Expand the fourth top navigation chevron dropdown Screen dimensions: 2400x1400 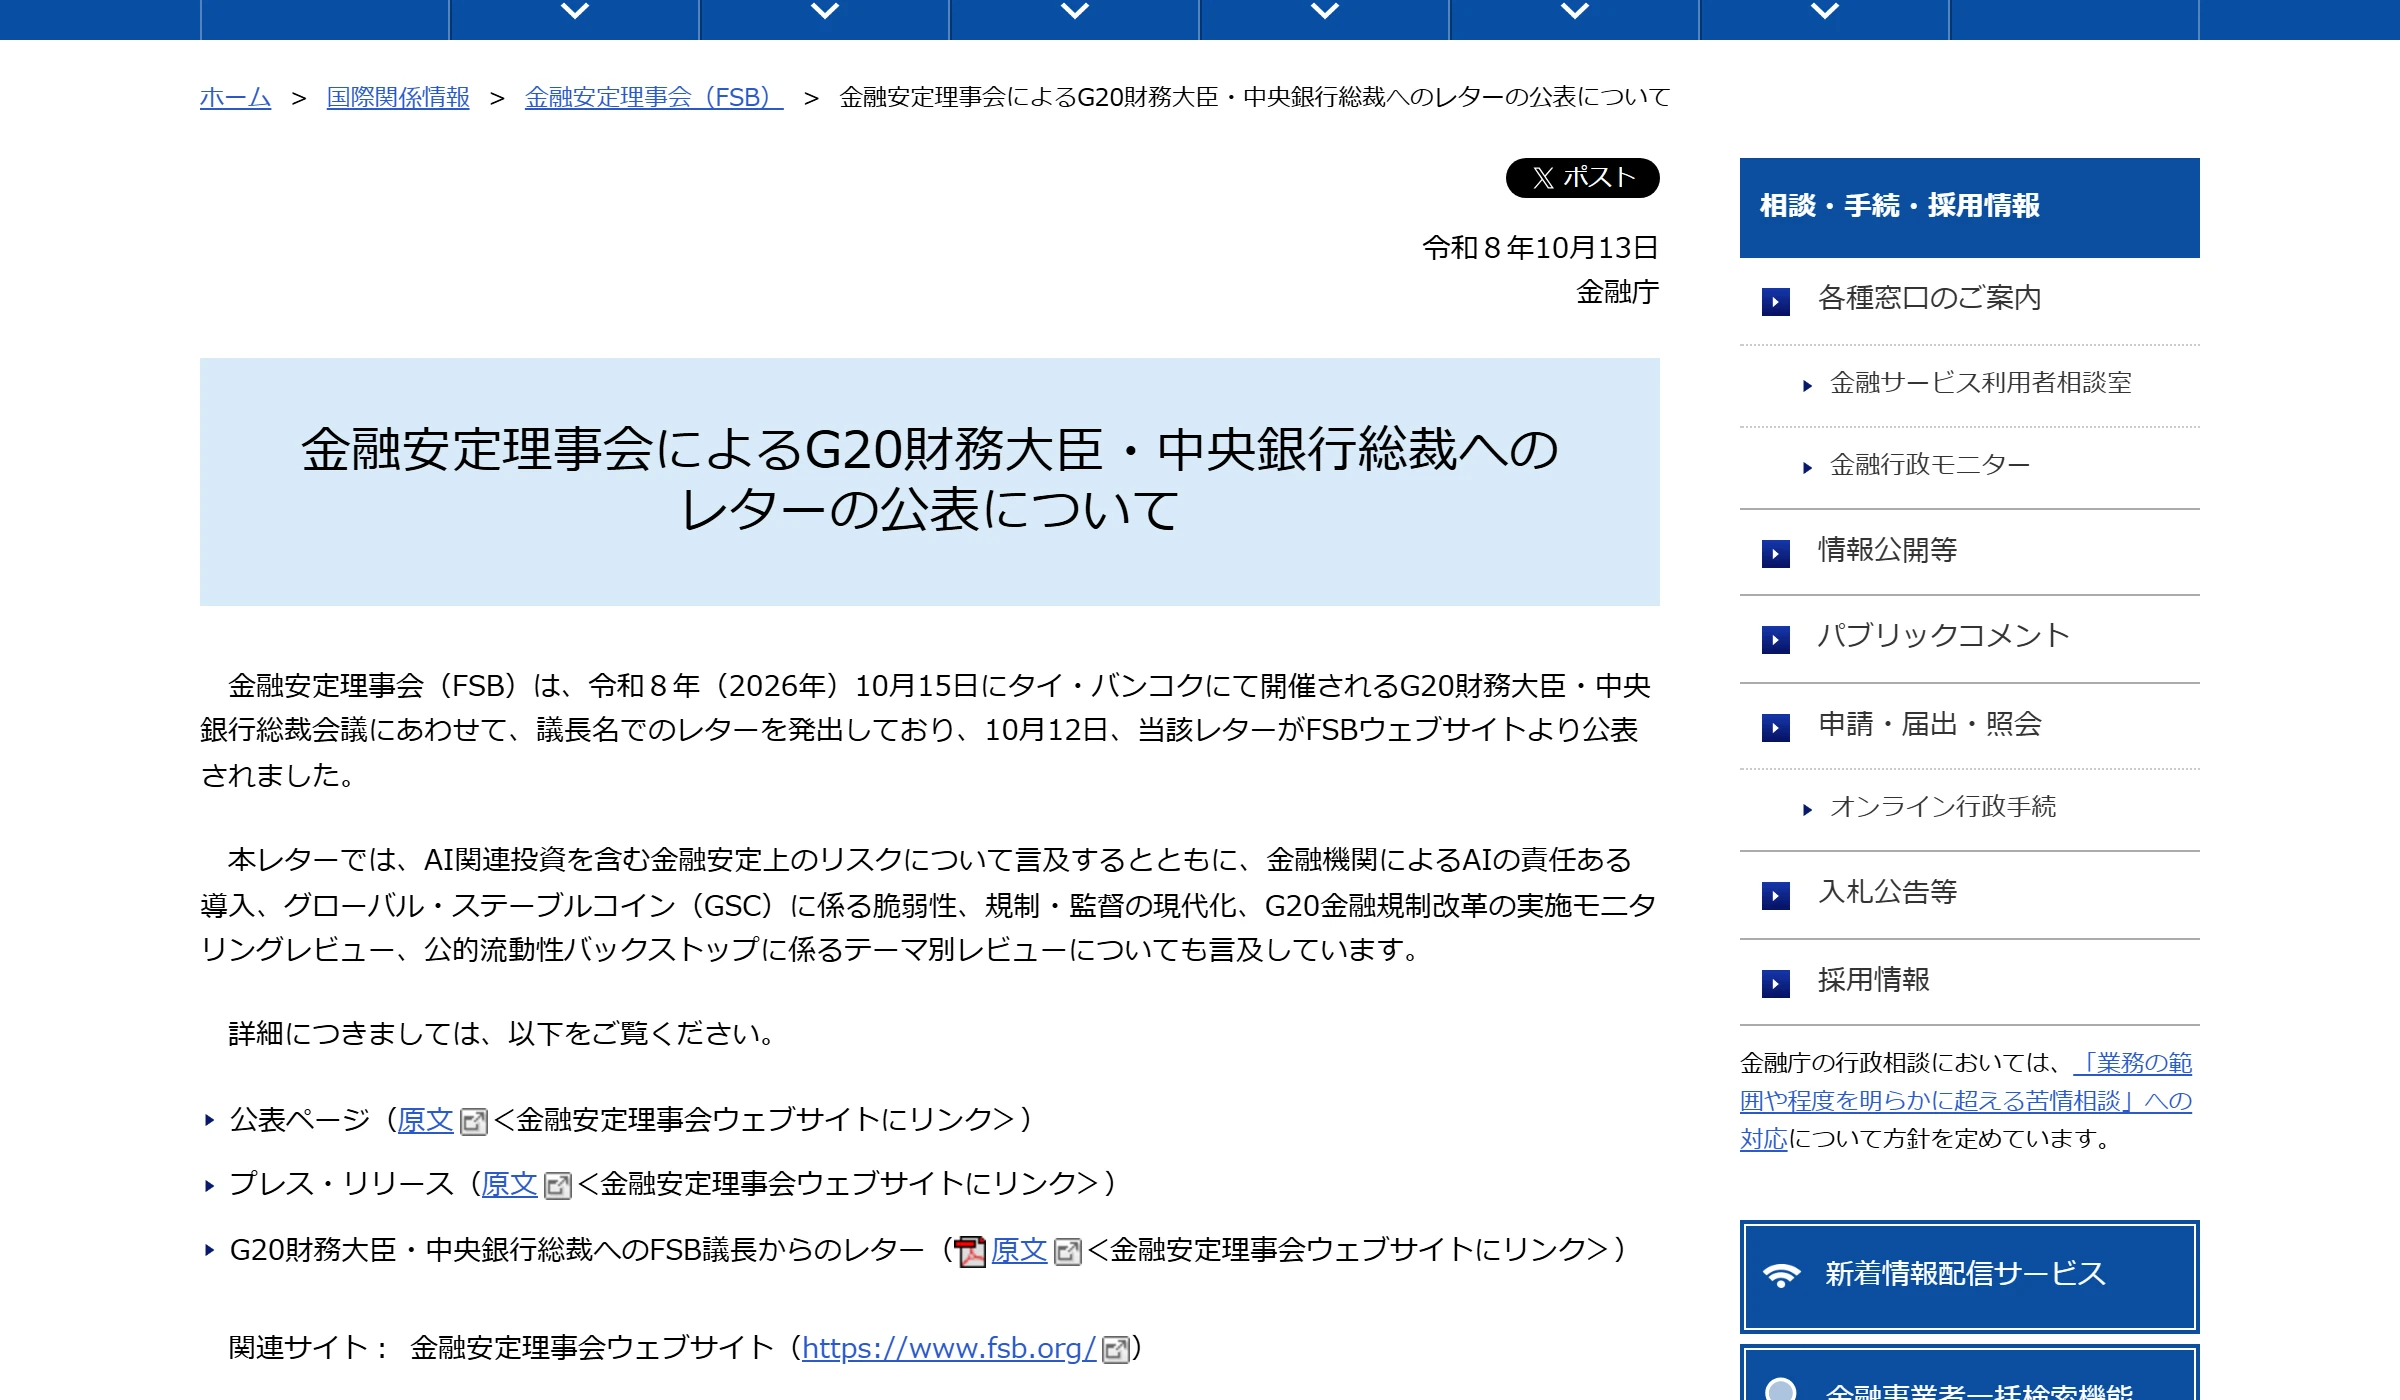(1325, 12)
